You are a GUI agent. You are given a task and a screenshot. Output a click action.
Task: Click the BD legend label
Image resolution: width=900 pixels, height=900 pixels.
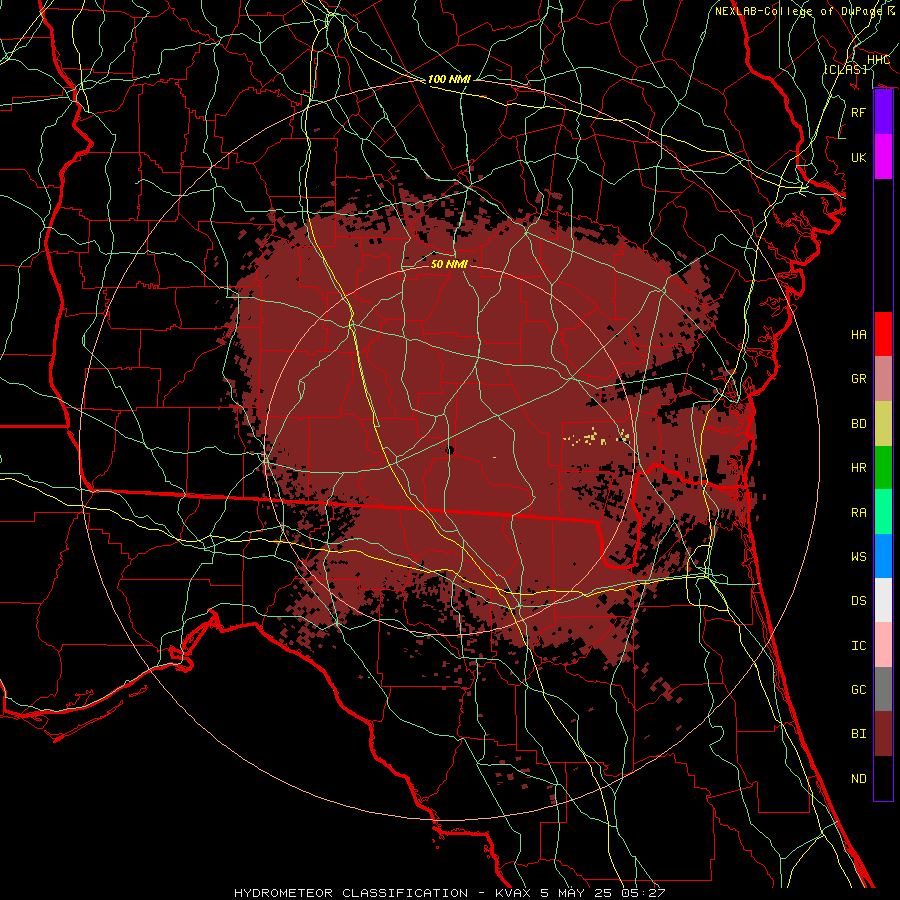858,424
